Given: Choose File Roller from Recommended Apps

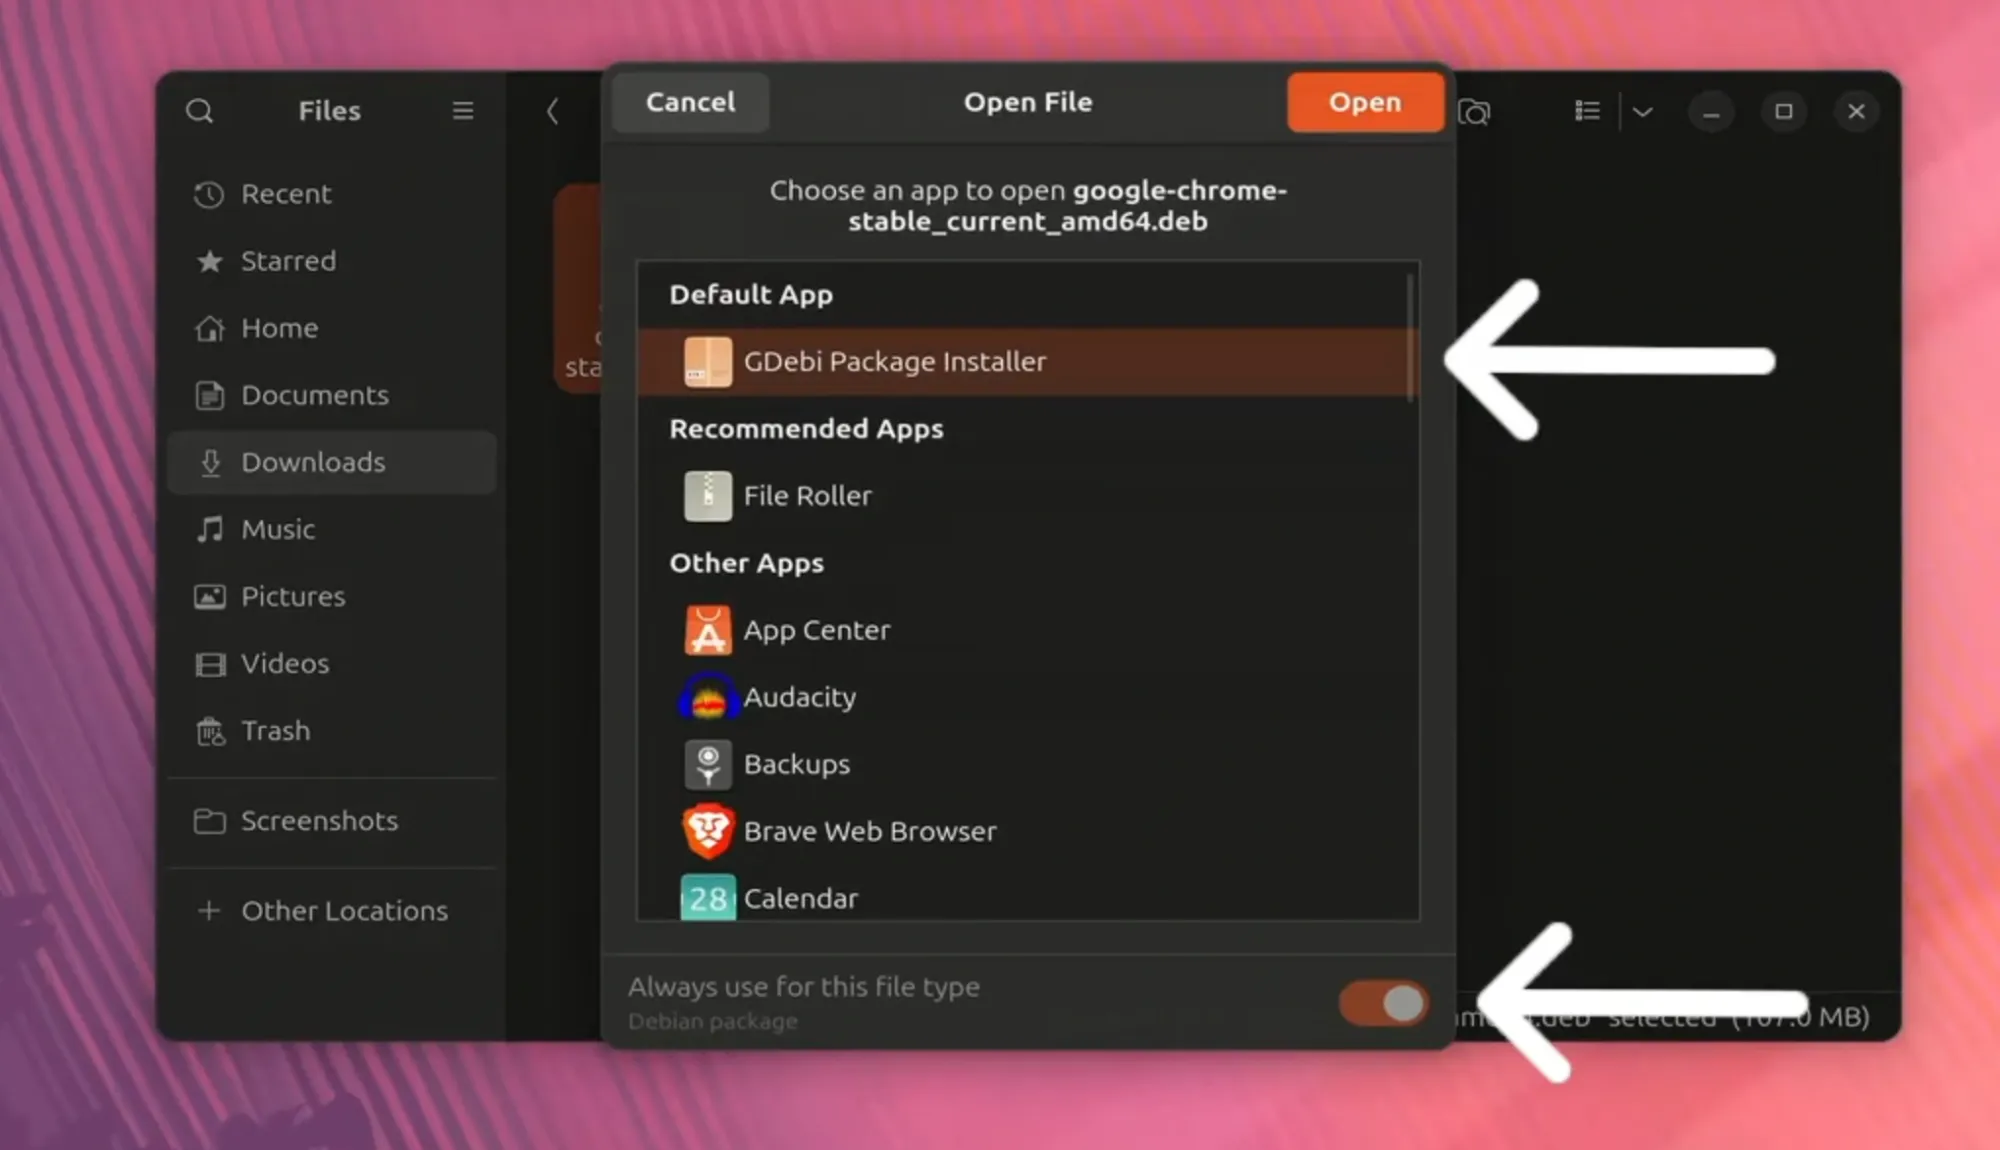Looking at the screenshot, I should tap(807, 495).
